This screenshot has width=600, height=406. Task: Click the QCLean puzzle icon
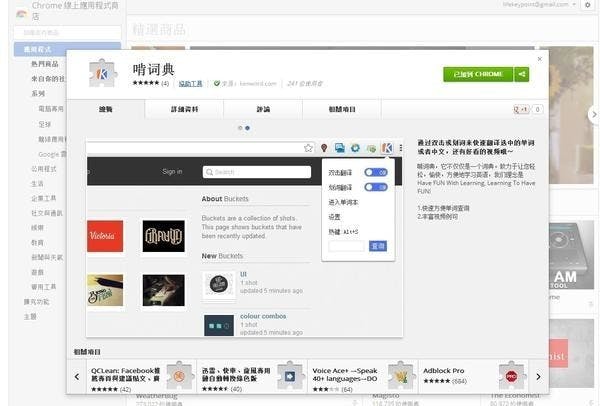tap(179, 375)
